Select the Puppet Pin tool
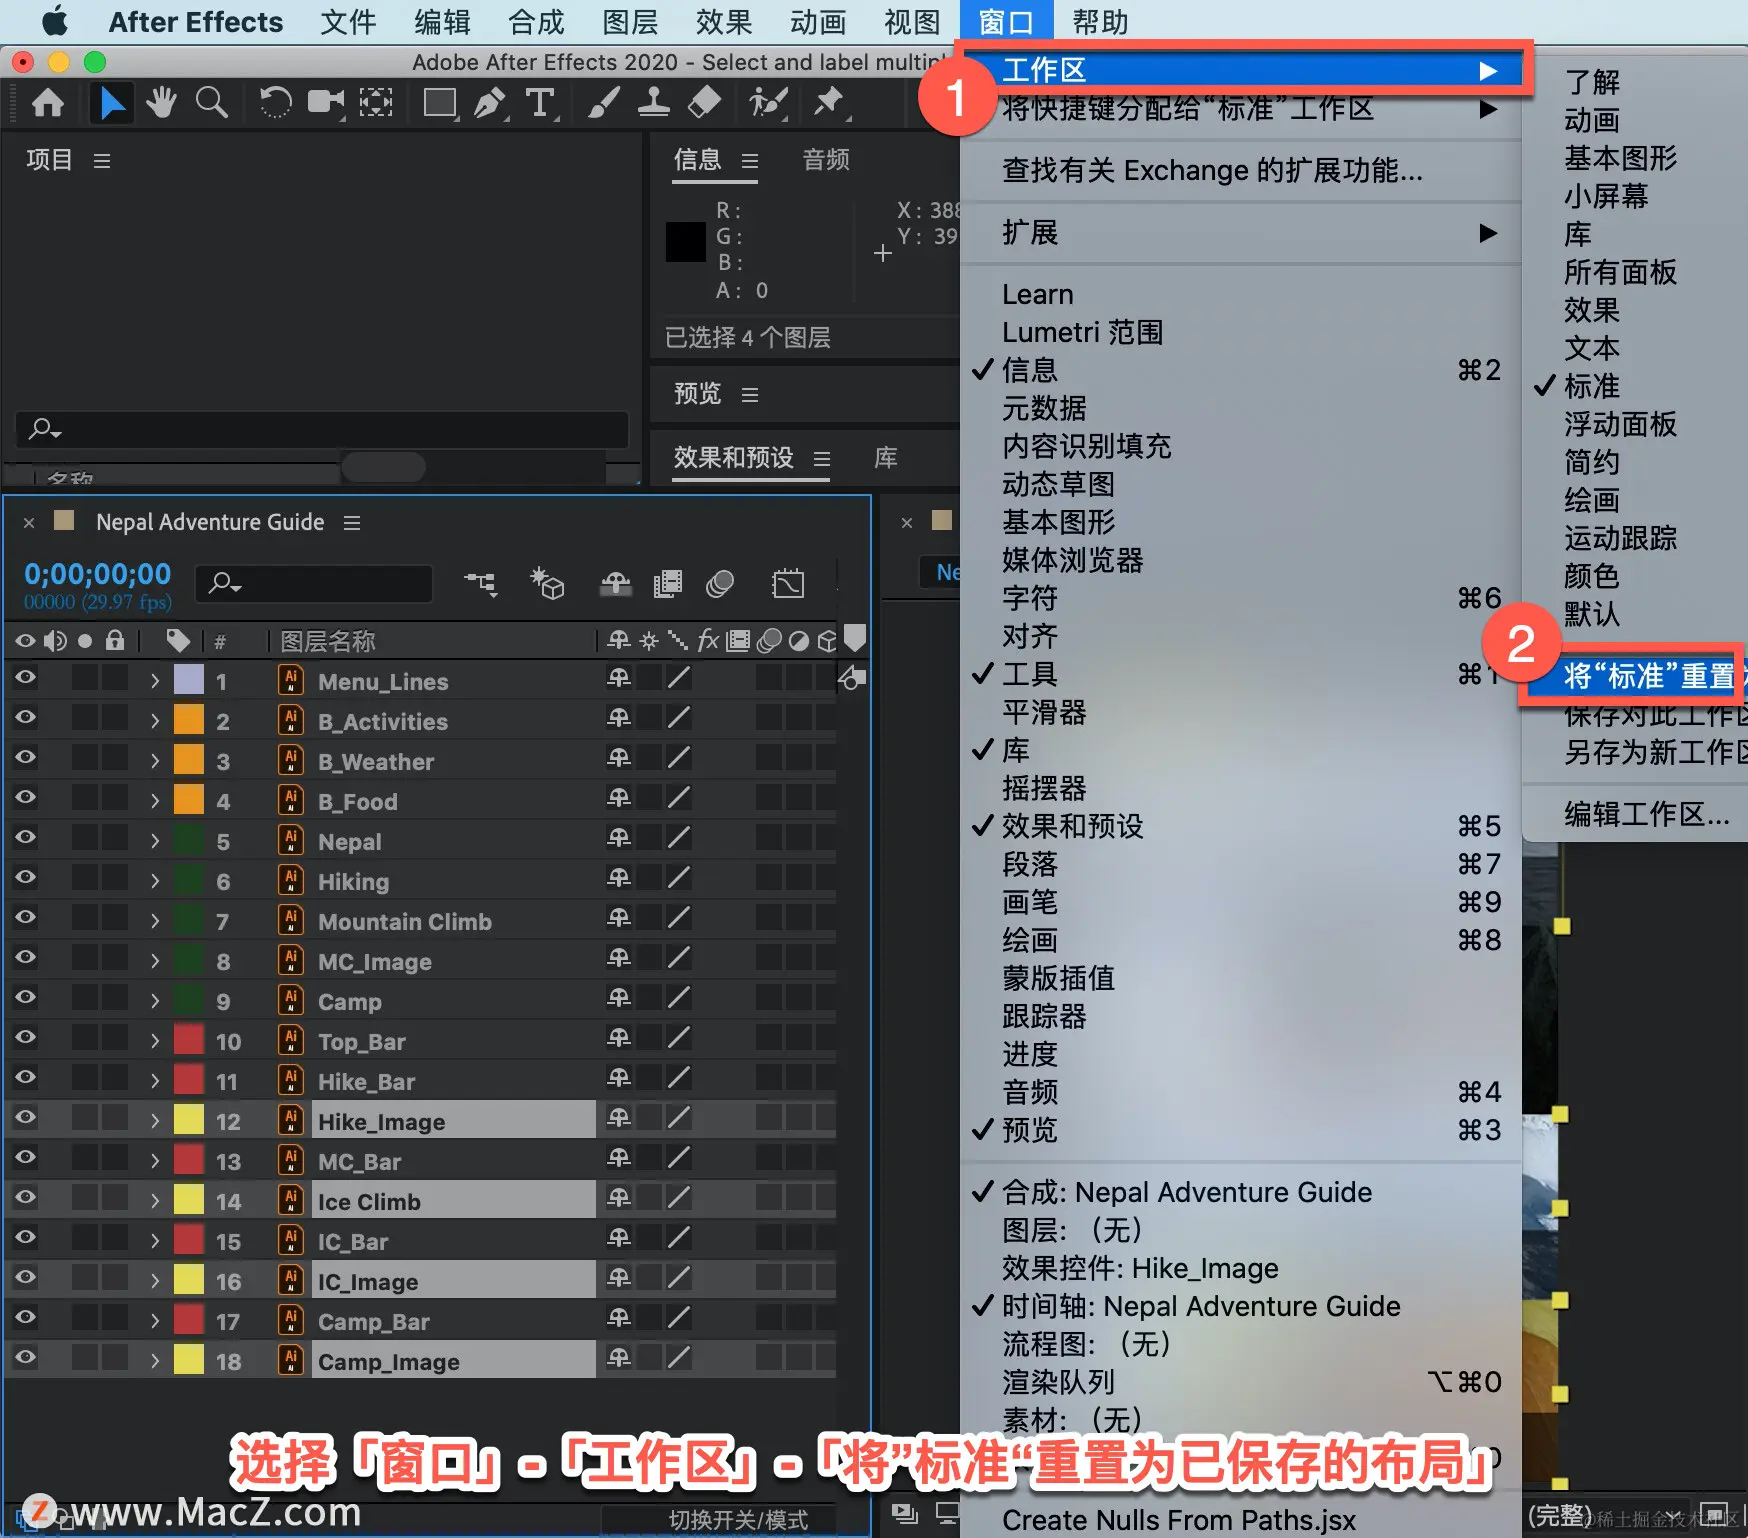Image resolution: width=1748 pixels, height=1538 pixels. 829,102
